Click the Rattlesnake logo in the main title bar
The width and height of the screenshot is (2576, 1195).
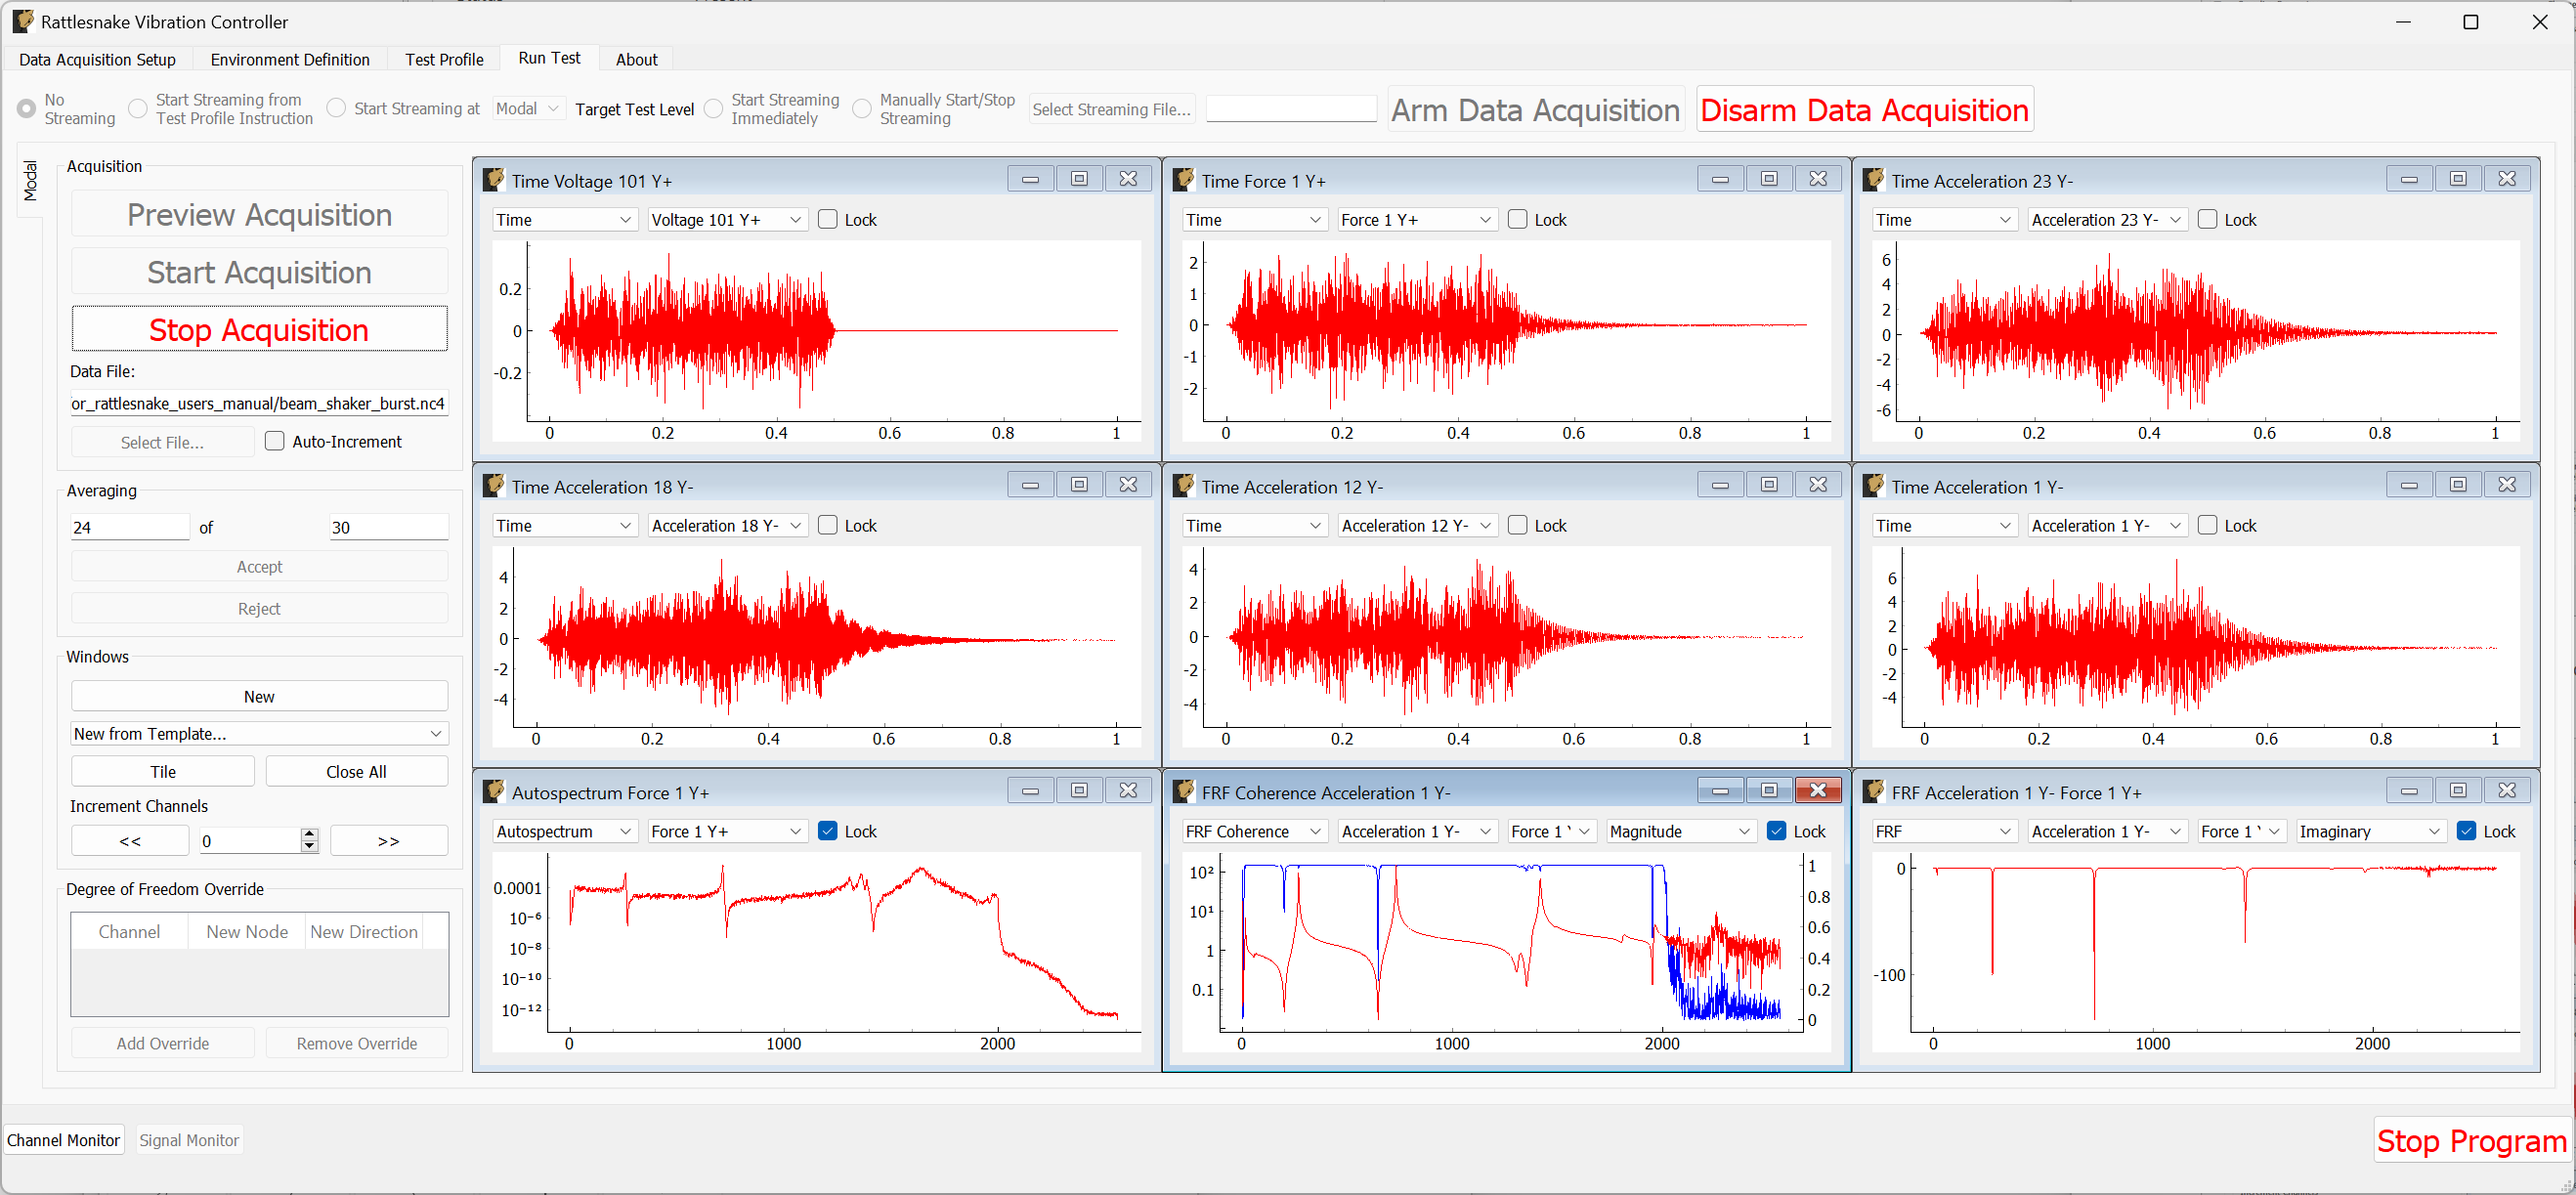22,21
